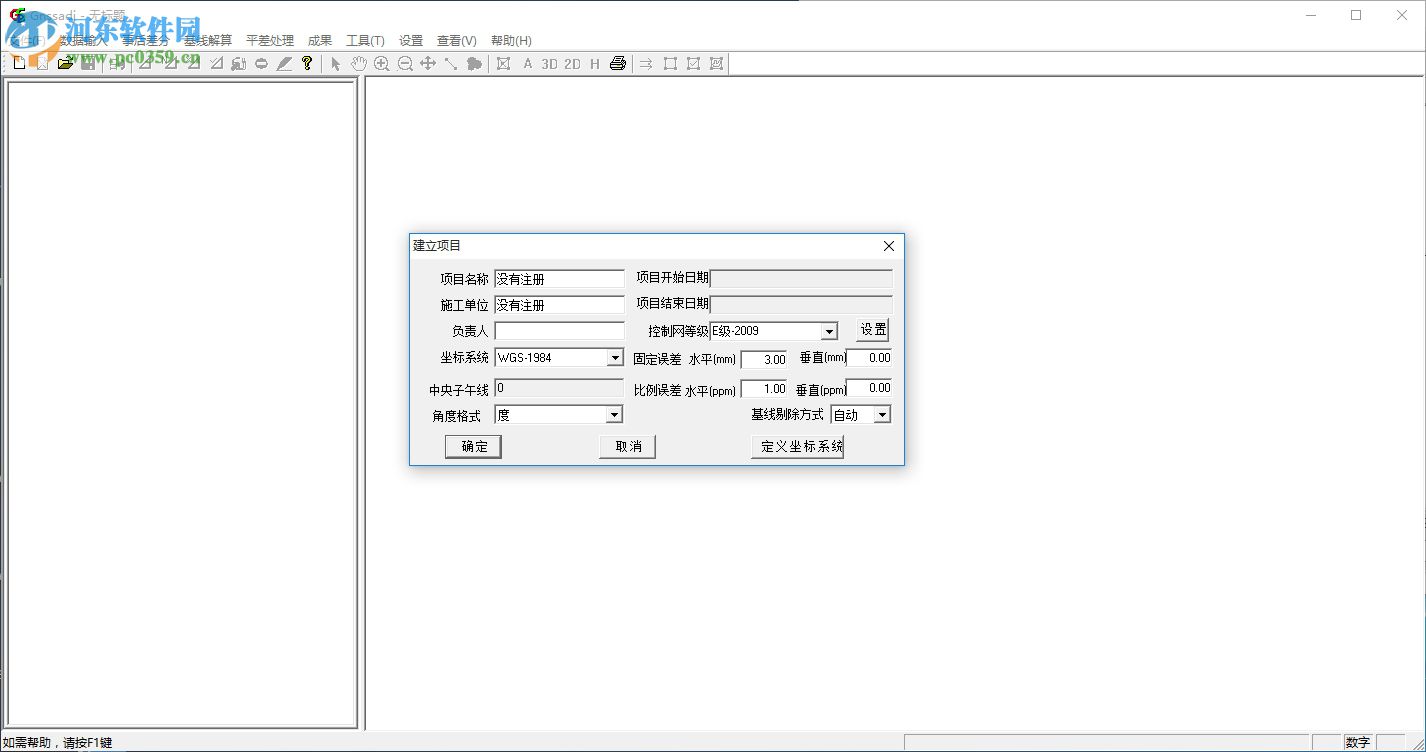Click the 负责人 input field
The image size is (1426, 752).
pyautogui.click(x=559, y=331)
